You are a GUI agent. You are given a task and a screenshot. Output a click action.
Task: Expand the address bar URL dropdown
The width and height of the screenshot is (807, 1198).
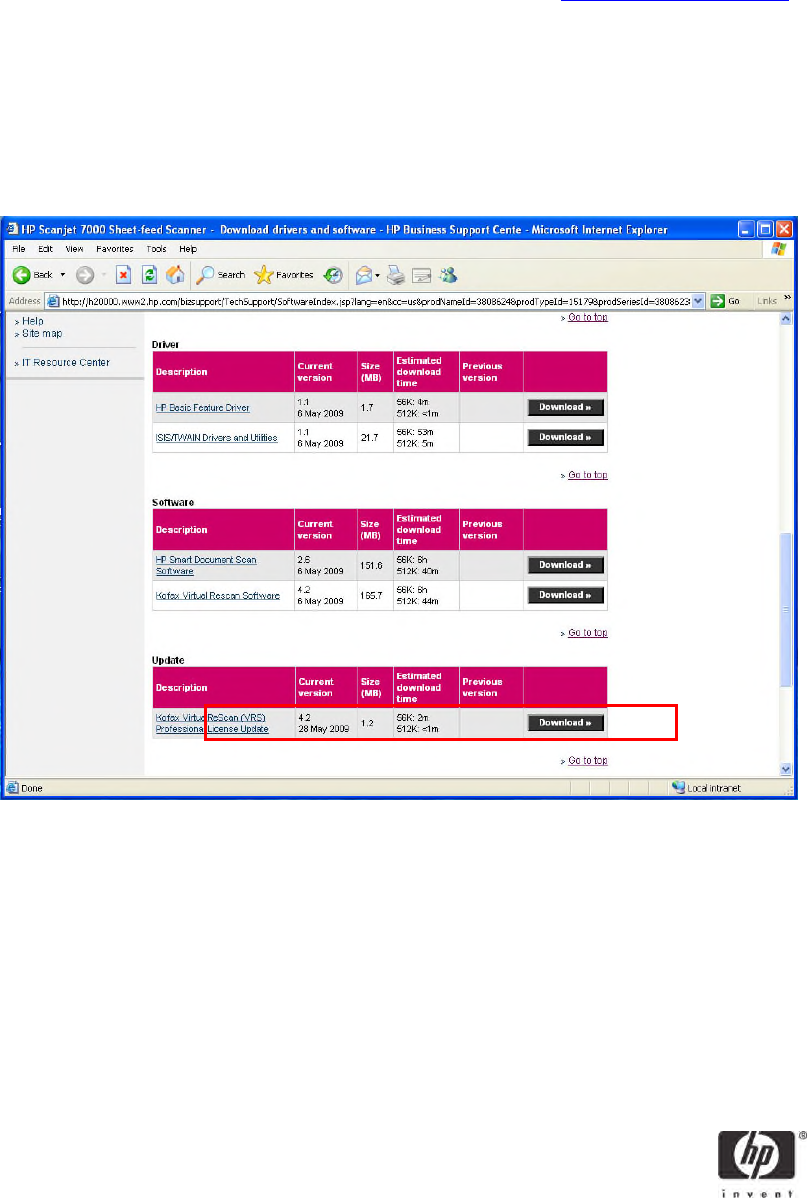coord(698,301)
